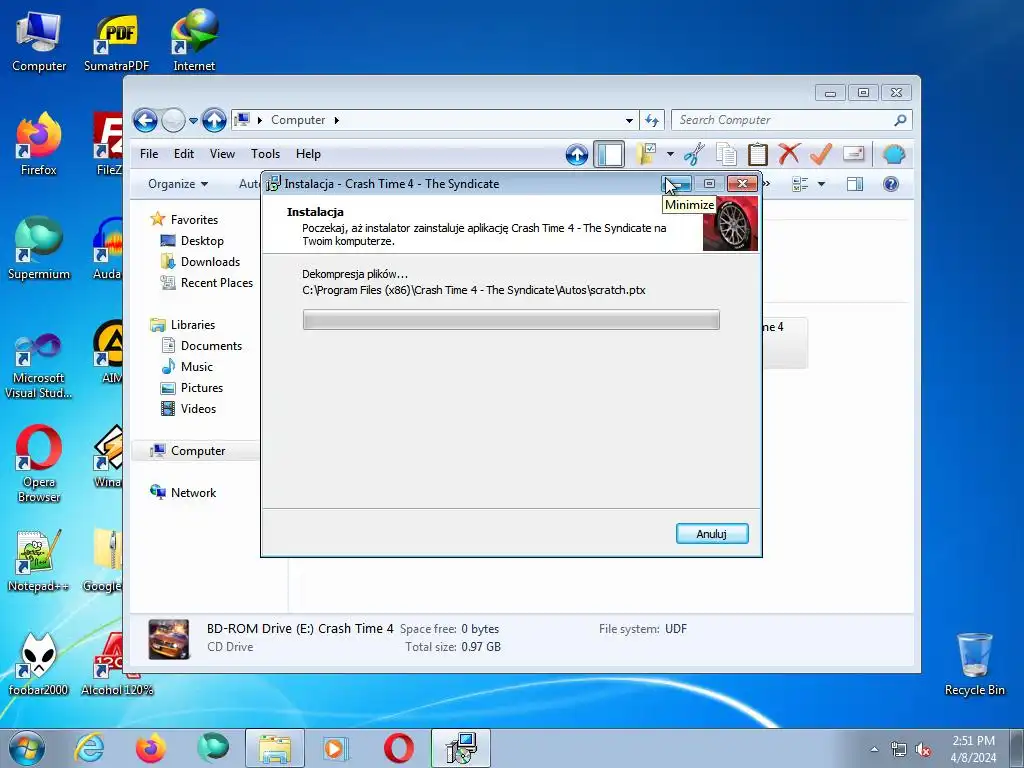Open Recent Places in navigation pane
Screen dimensions: 1024x768
click(217, 283)
